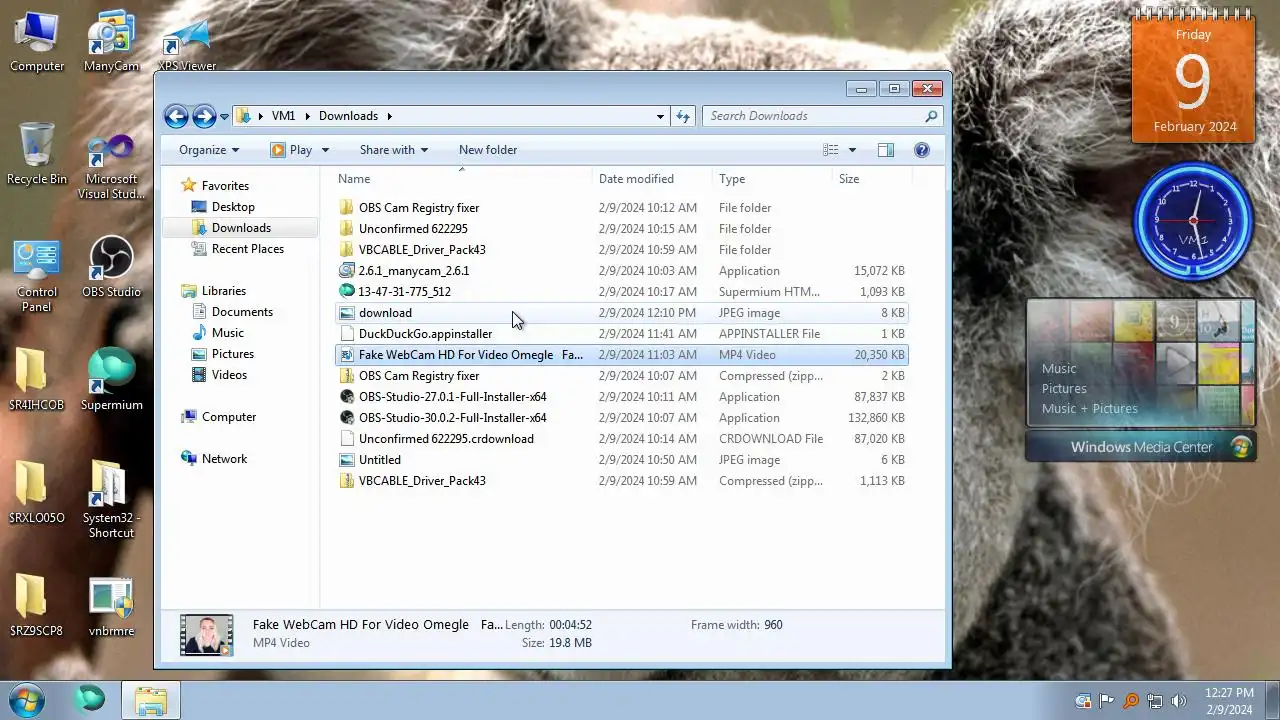Select Recent Places in navigation pane
This screenshot has height=720, width=1280.
point(248,249)
